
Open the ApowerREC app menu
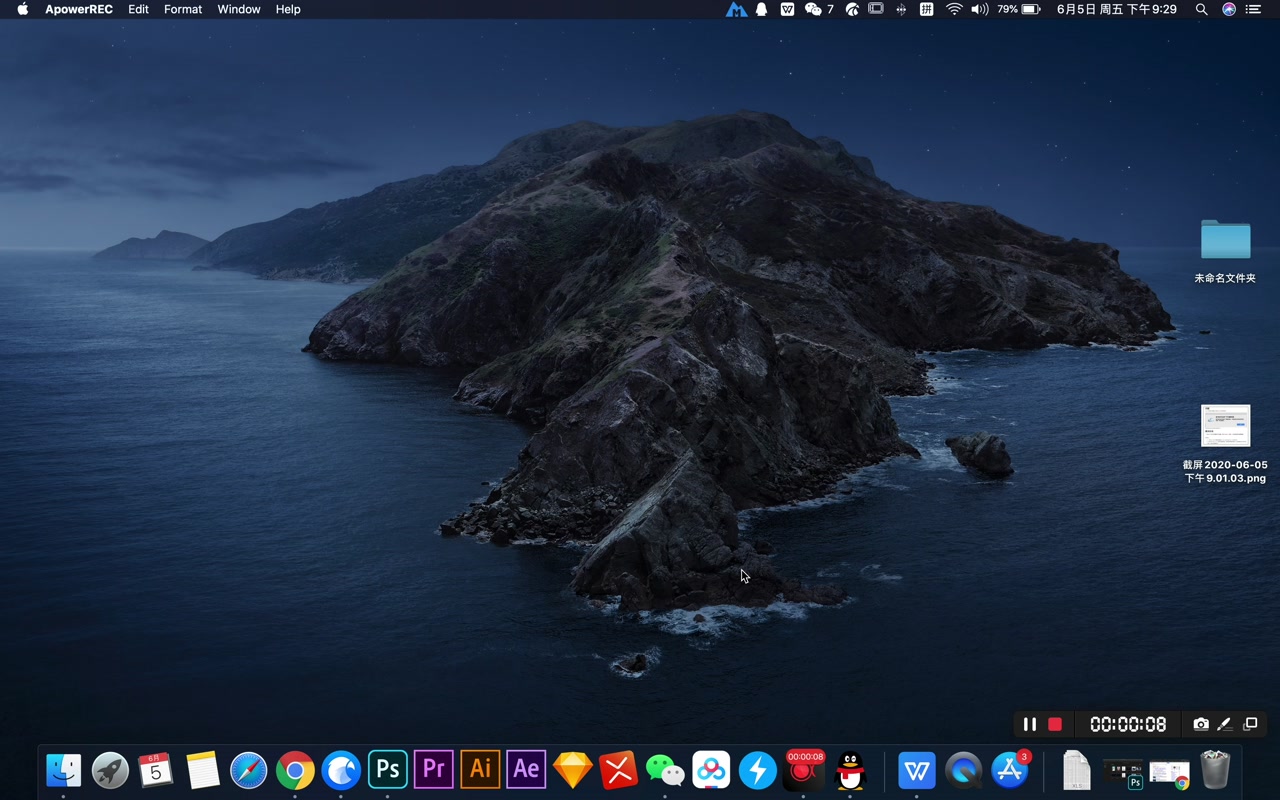point(79,9)
